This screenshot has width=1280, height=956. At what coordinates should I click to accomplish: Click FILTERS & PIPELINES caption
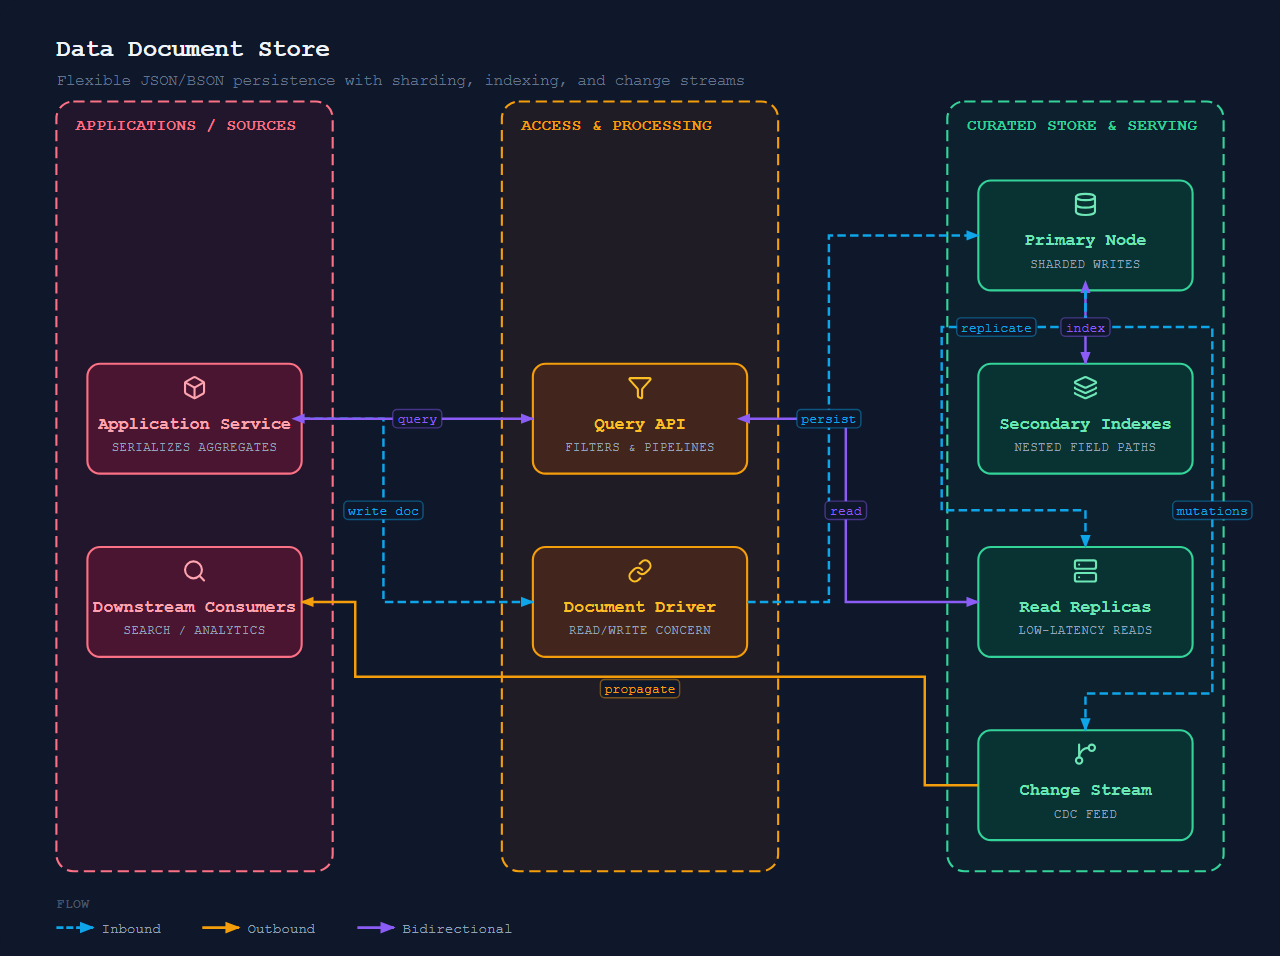tap(640, 447)
